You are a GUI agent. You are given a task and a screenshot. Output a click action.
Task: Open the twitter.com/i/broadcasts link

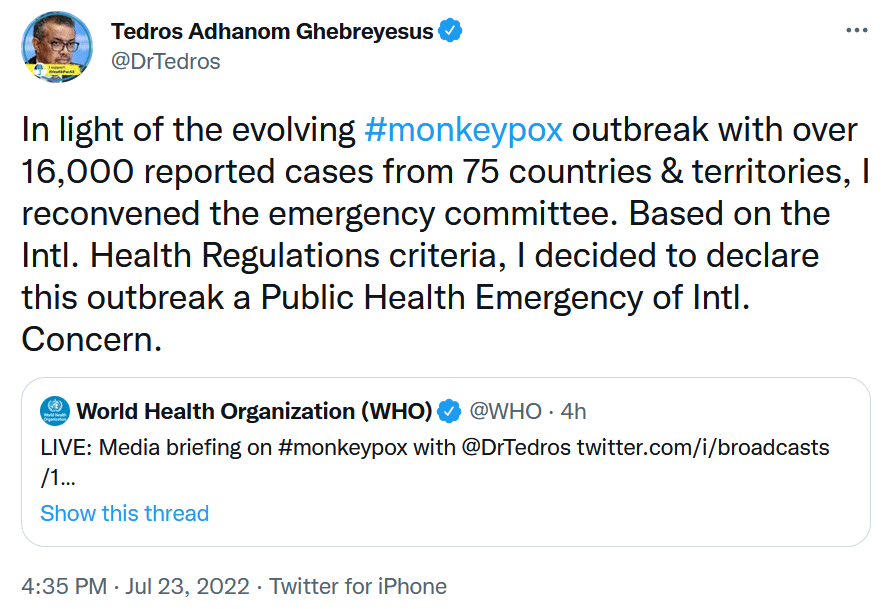pos(703,448)
